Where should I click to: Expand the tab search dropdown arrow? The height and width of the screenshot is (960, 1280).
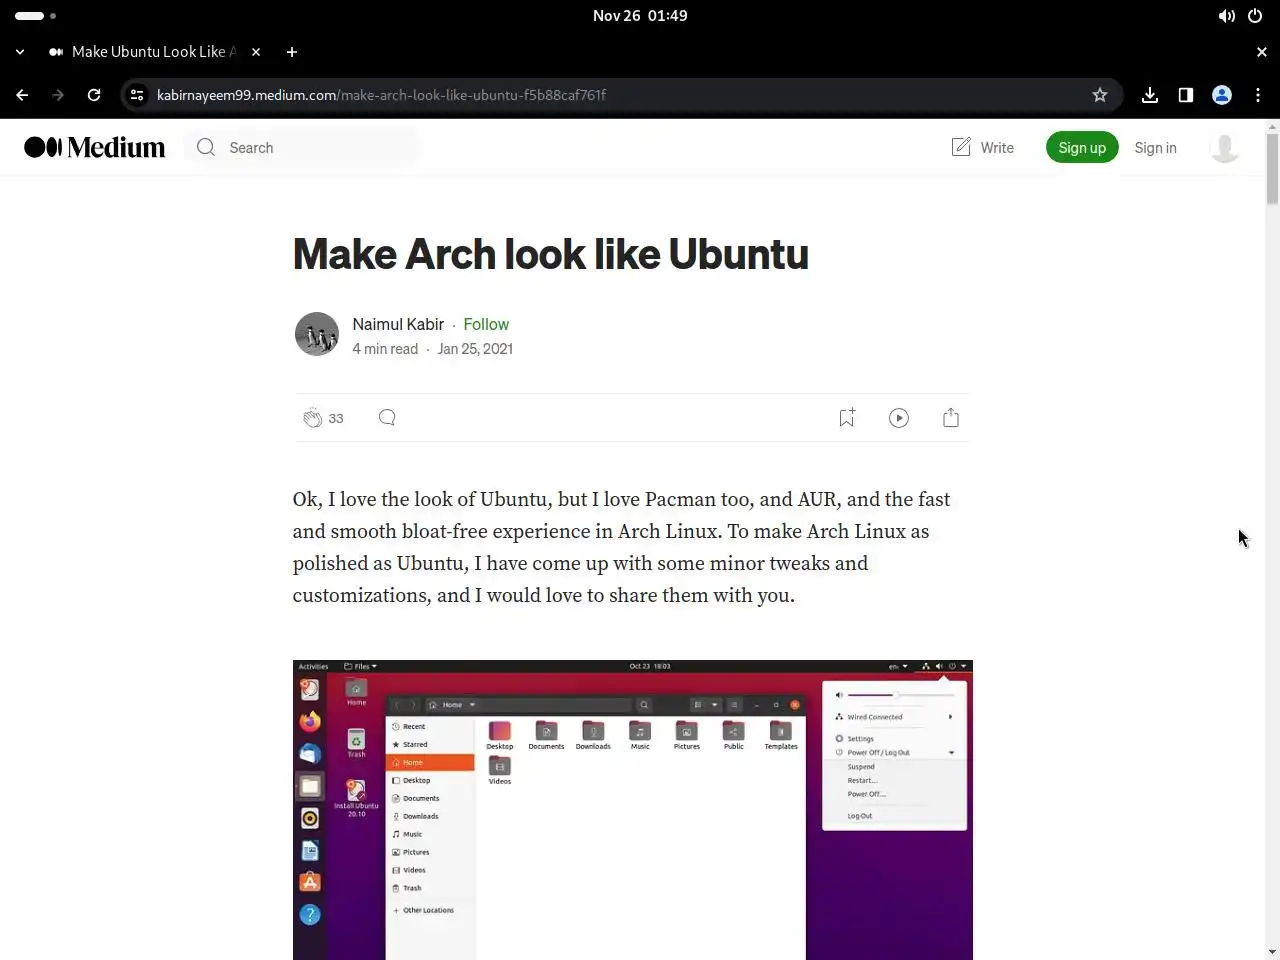click(x=20, y=52)
